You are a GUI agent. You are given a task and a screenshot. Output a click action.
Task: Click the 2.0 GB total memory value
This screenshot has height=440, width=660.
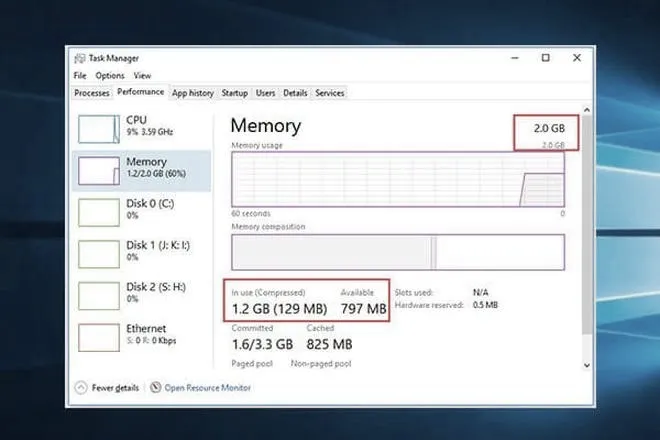click(549, 128)
